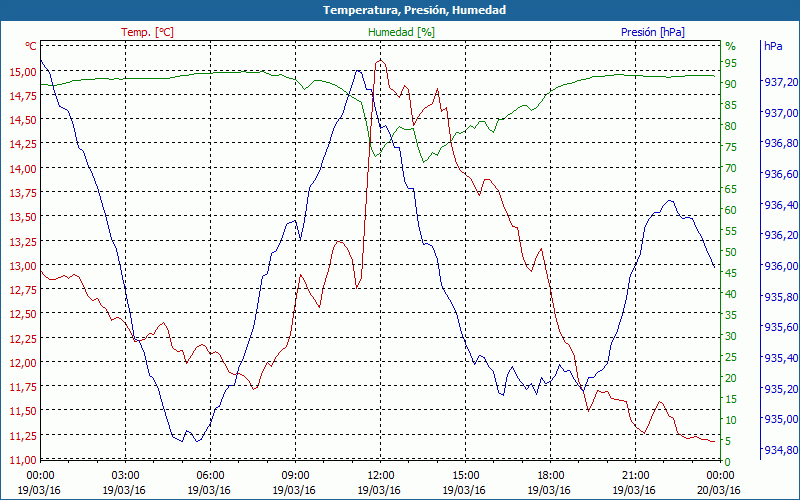This screenshot has height=500, width=800.
Task: Click the temperature axis value '13,00'
Action: tap(23, 265)
